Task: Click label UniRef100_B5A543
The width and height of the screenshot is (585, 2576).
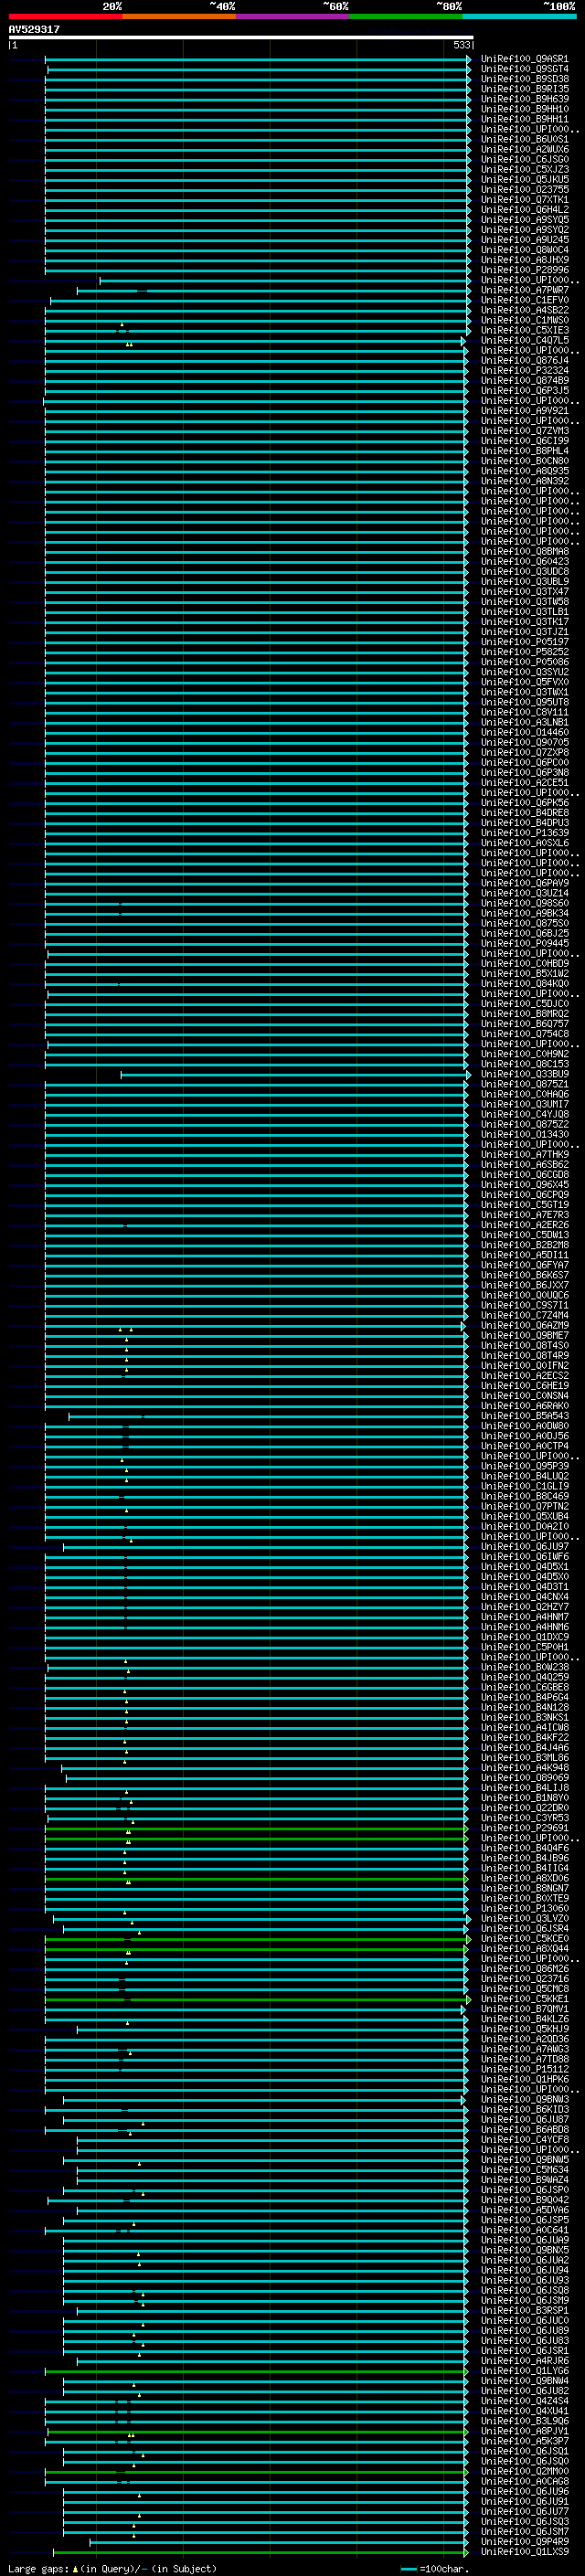Action: tap(524, 1416)
